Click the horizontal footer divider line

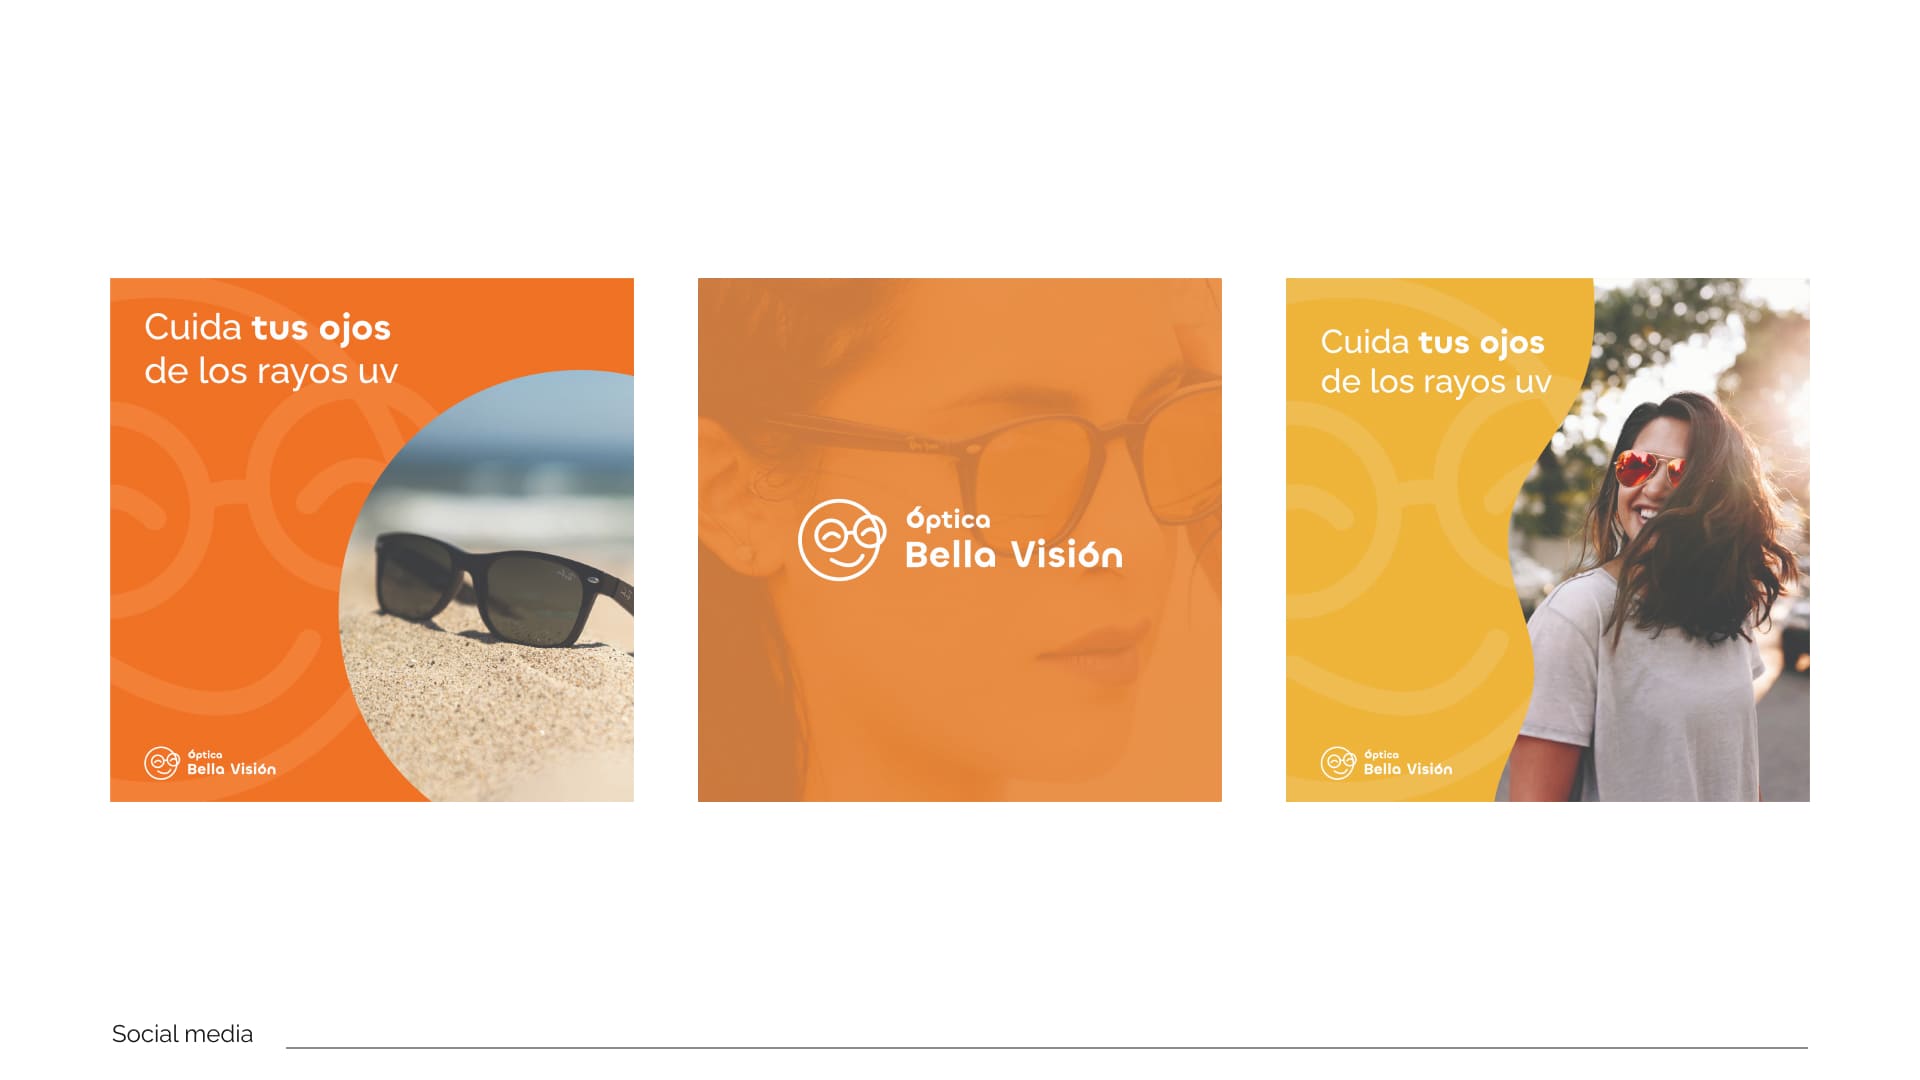pyautogui.click(x=1047, y=1048)
